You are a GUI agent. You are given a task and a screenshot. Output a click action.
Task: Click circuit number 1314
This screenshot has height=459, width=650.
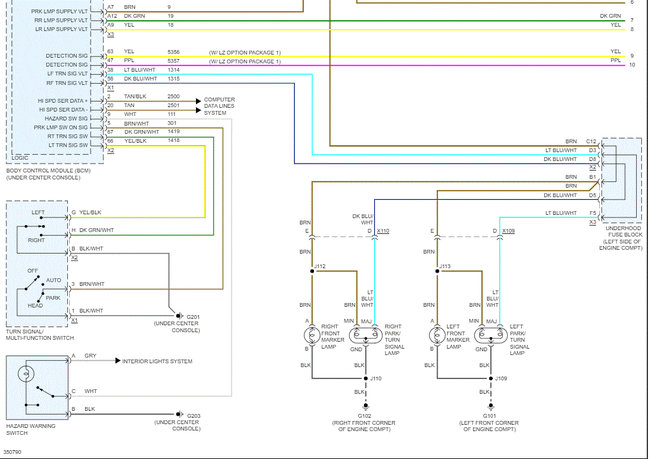(x=174, y=70)
